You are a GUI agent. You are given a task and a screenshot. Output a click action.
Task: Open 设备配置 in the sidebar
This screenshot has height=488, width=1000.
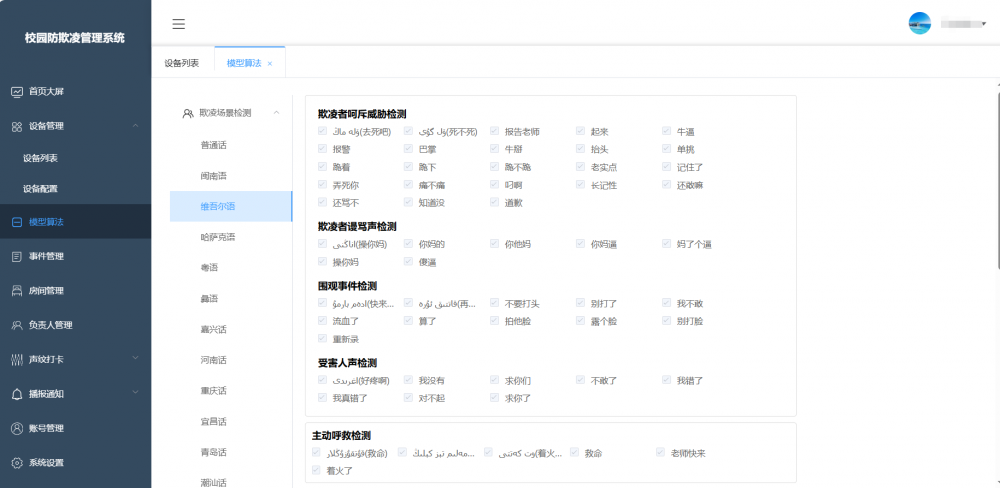[48, 189]
